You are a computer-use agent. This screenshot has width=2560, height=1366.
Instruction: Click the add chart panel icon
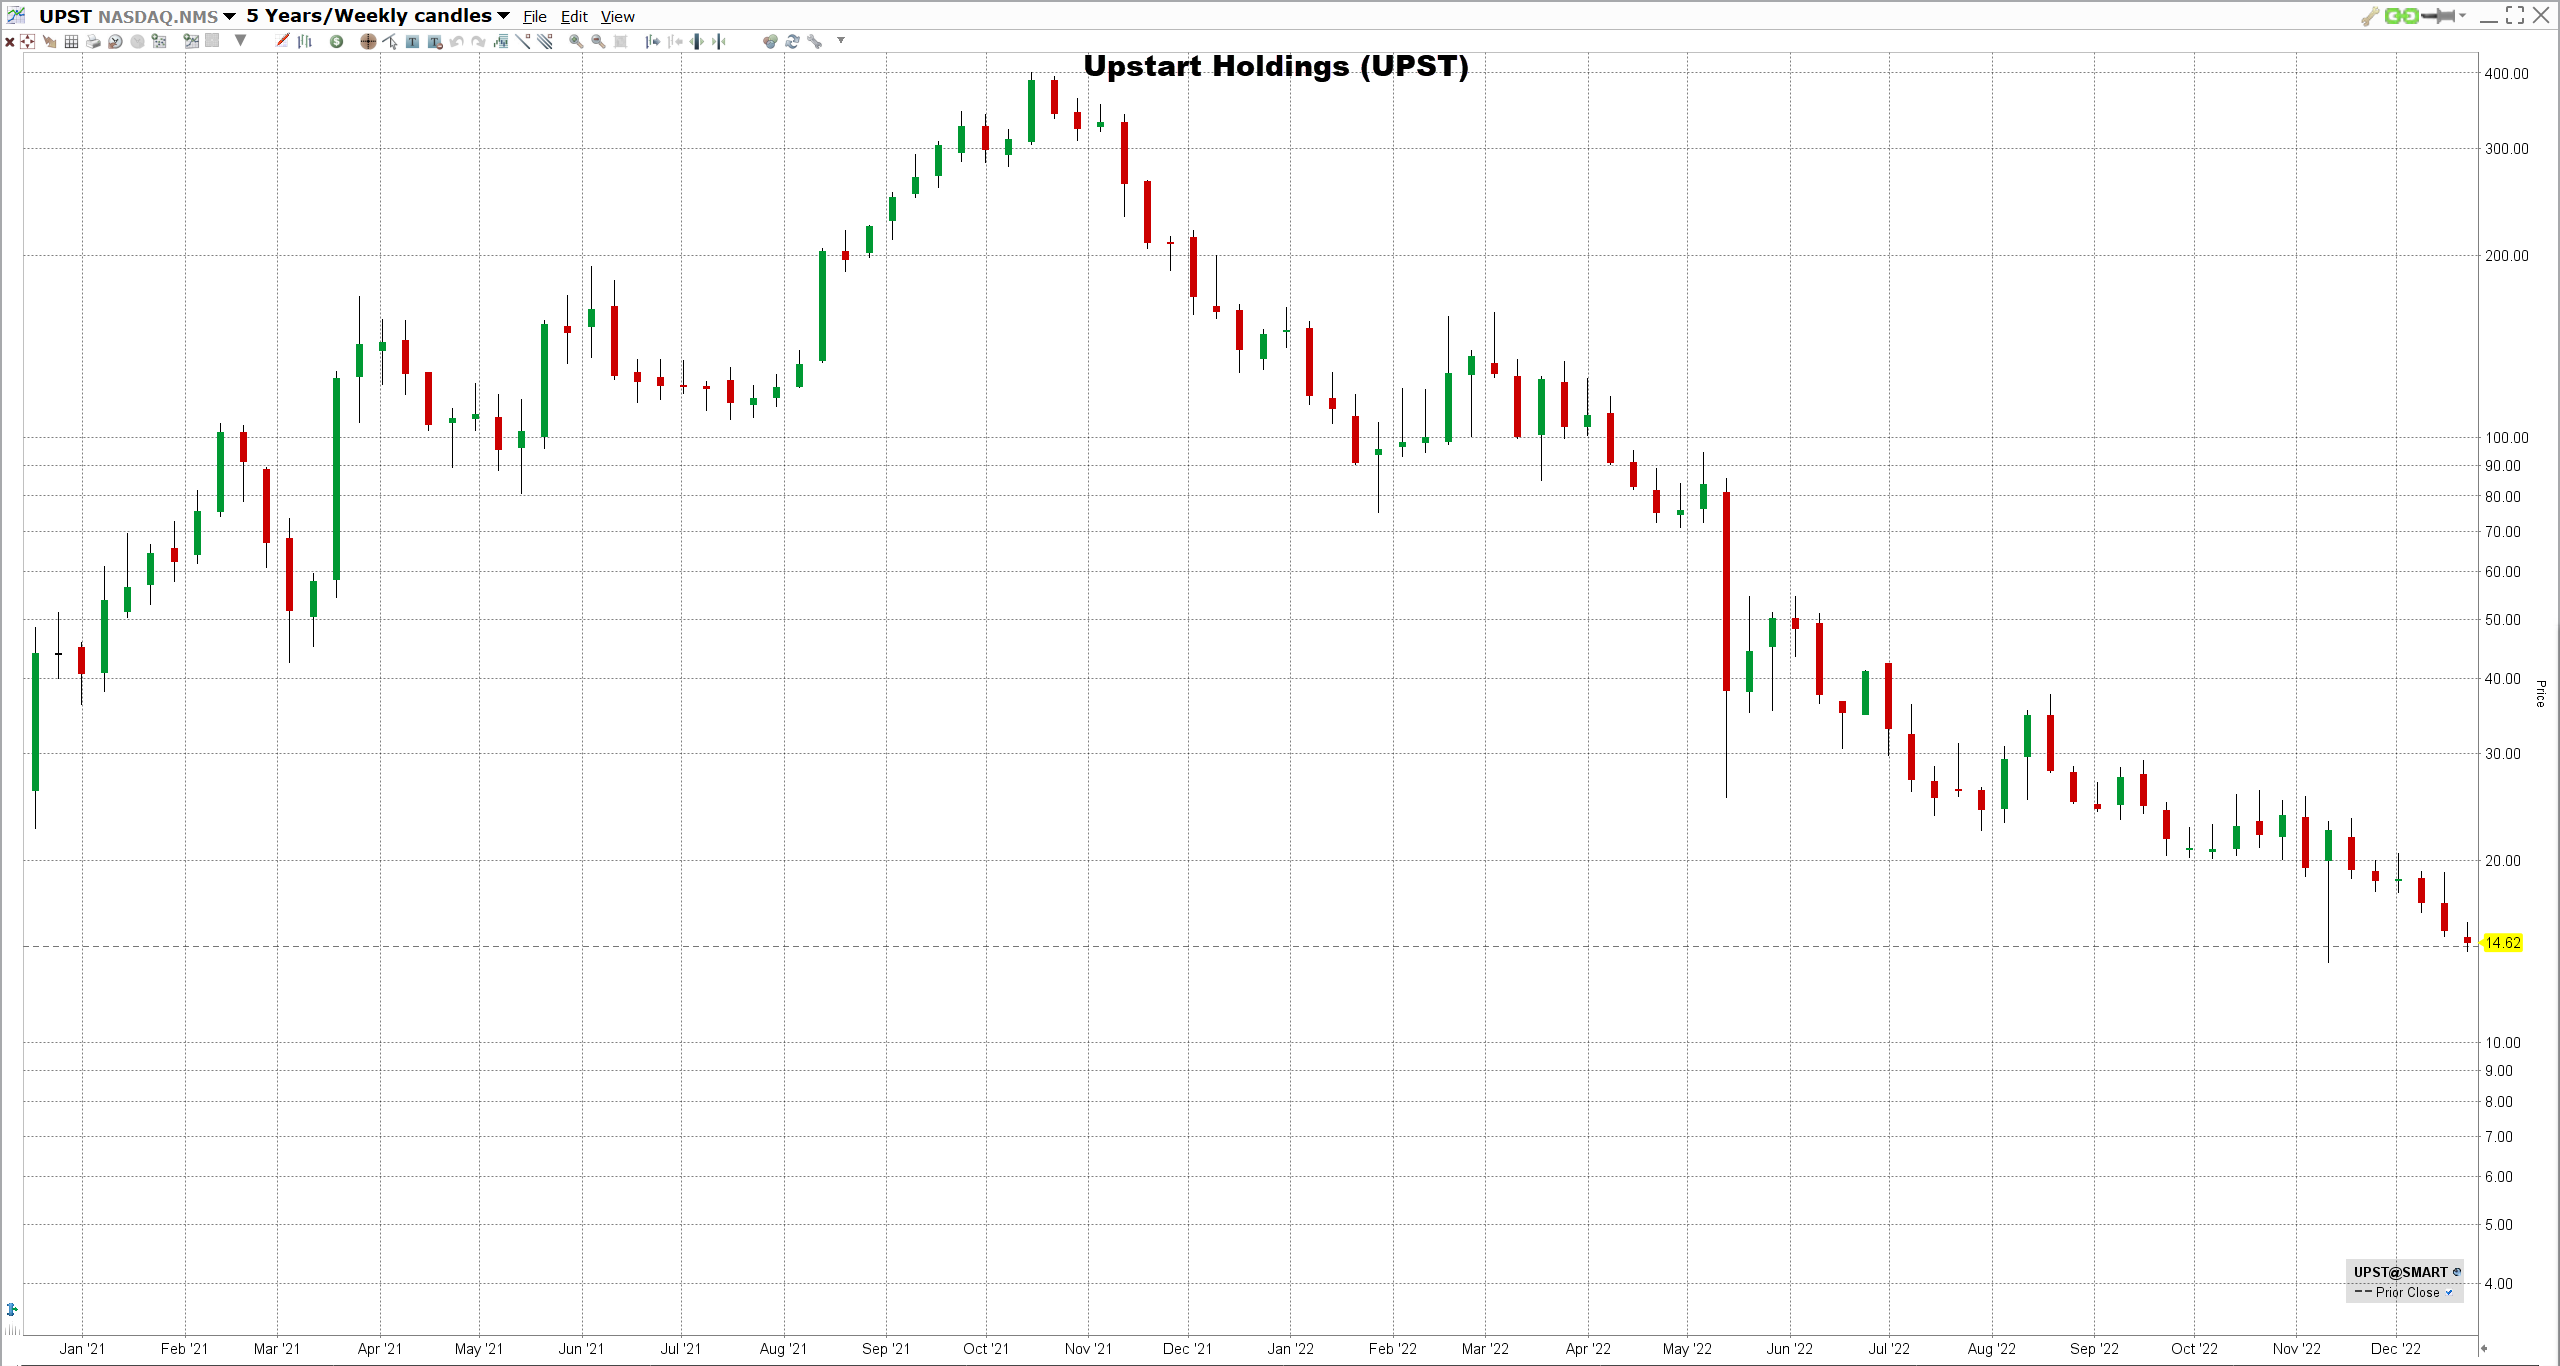point(191,41)
